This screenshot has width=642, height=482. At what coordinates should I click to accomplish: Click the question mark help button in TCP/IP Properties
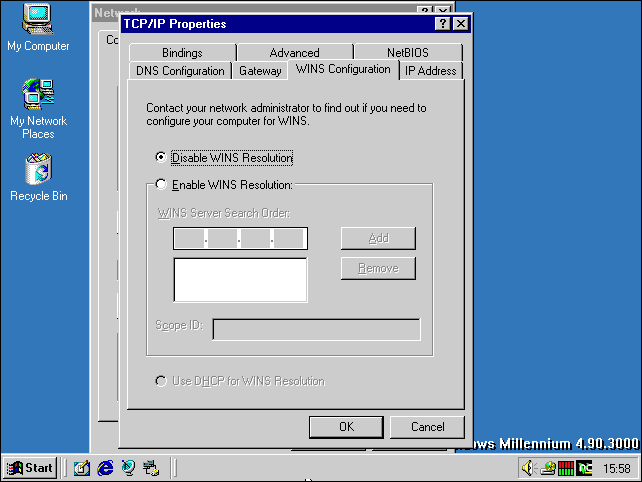[x=443, y=24]
